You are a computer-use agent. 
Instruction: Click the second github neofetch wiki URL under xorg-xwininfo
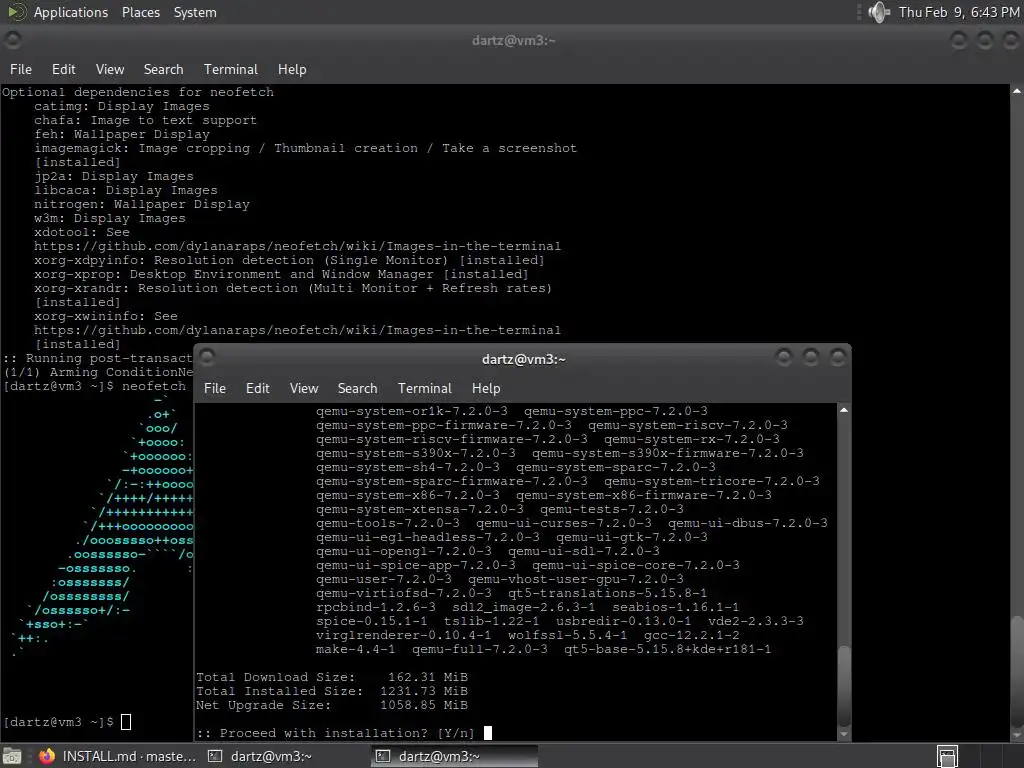(297, 330)
